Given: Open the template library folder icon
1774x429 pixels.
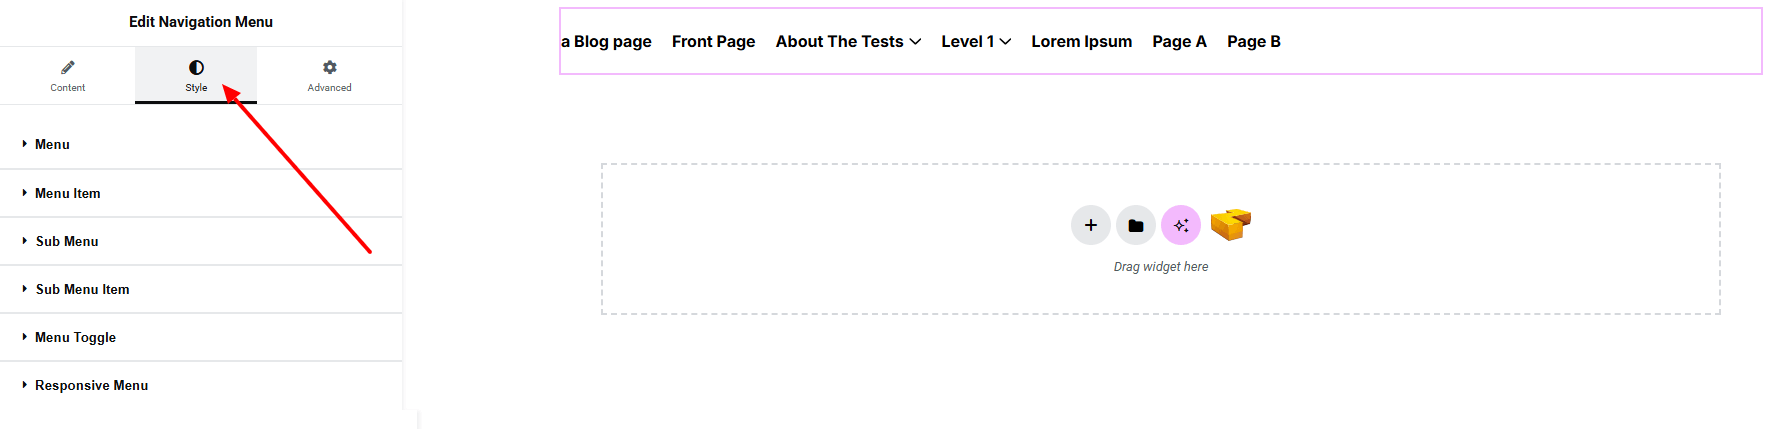Looking at the screenshot, I should pyautogui.click(x=1136, y=225).
